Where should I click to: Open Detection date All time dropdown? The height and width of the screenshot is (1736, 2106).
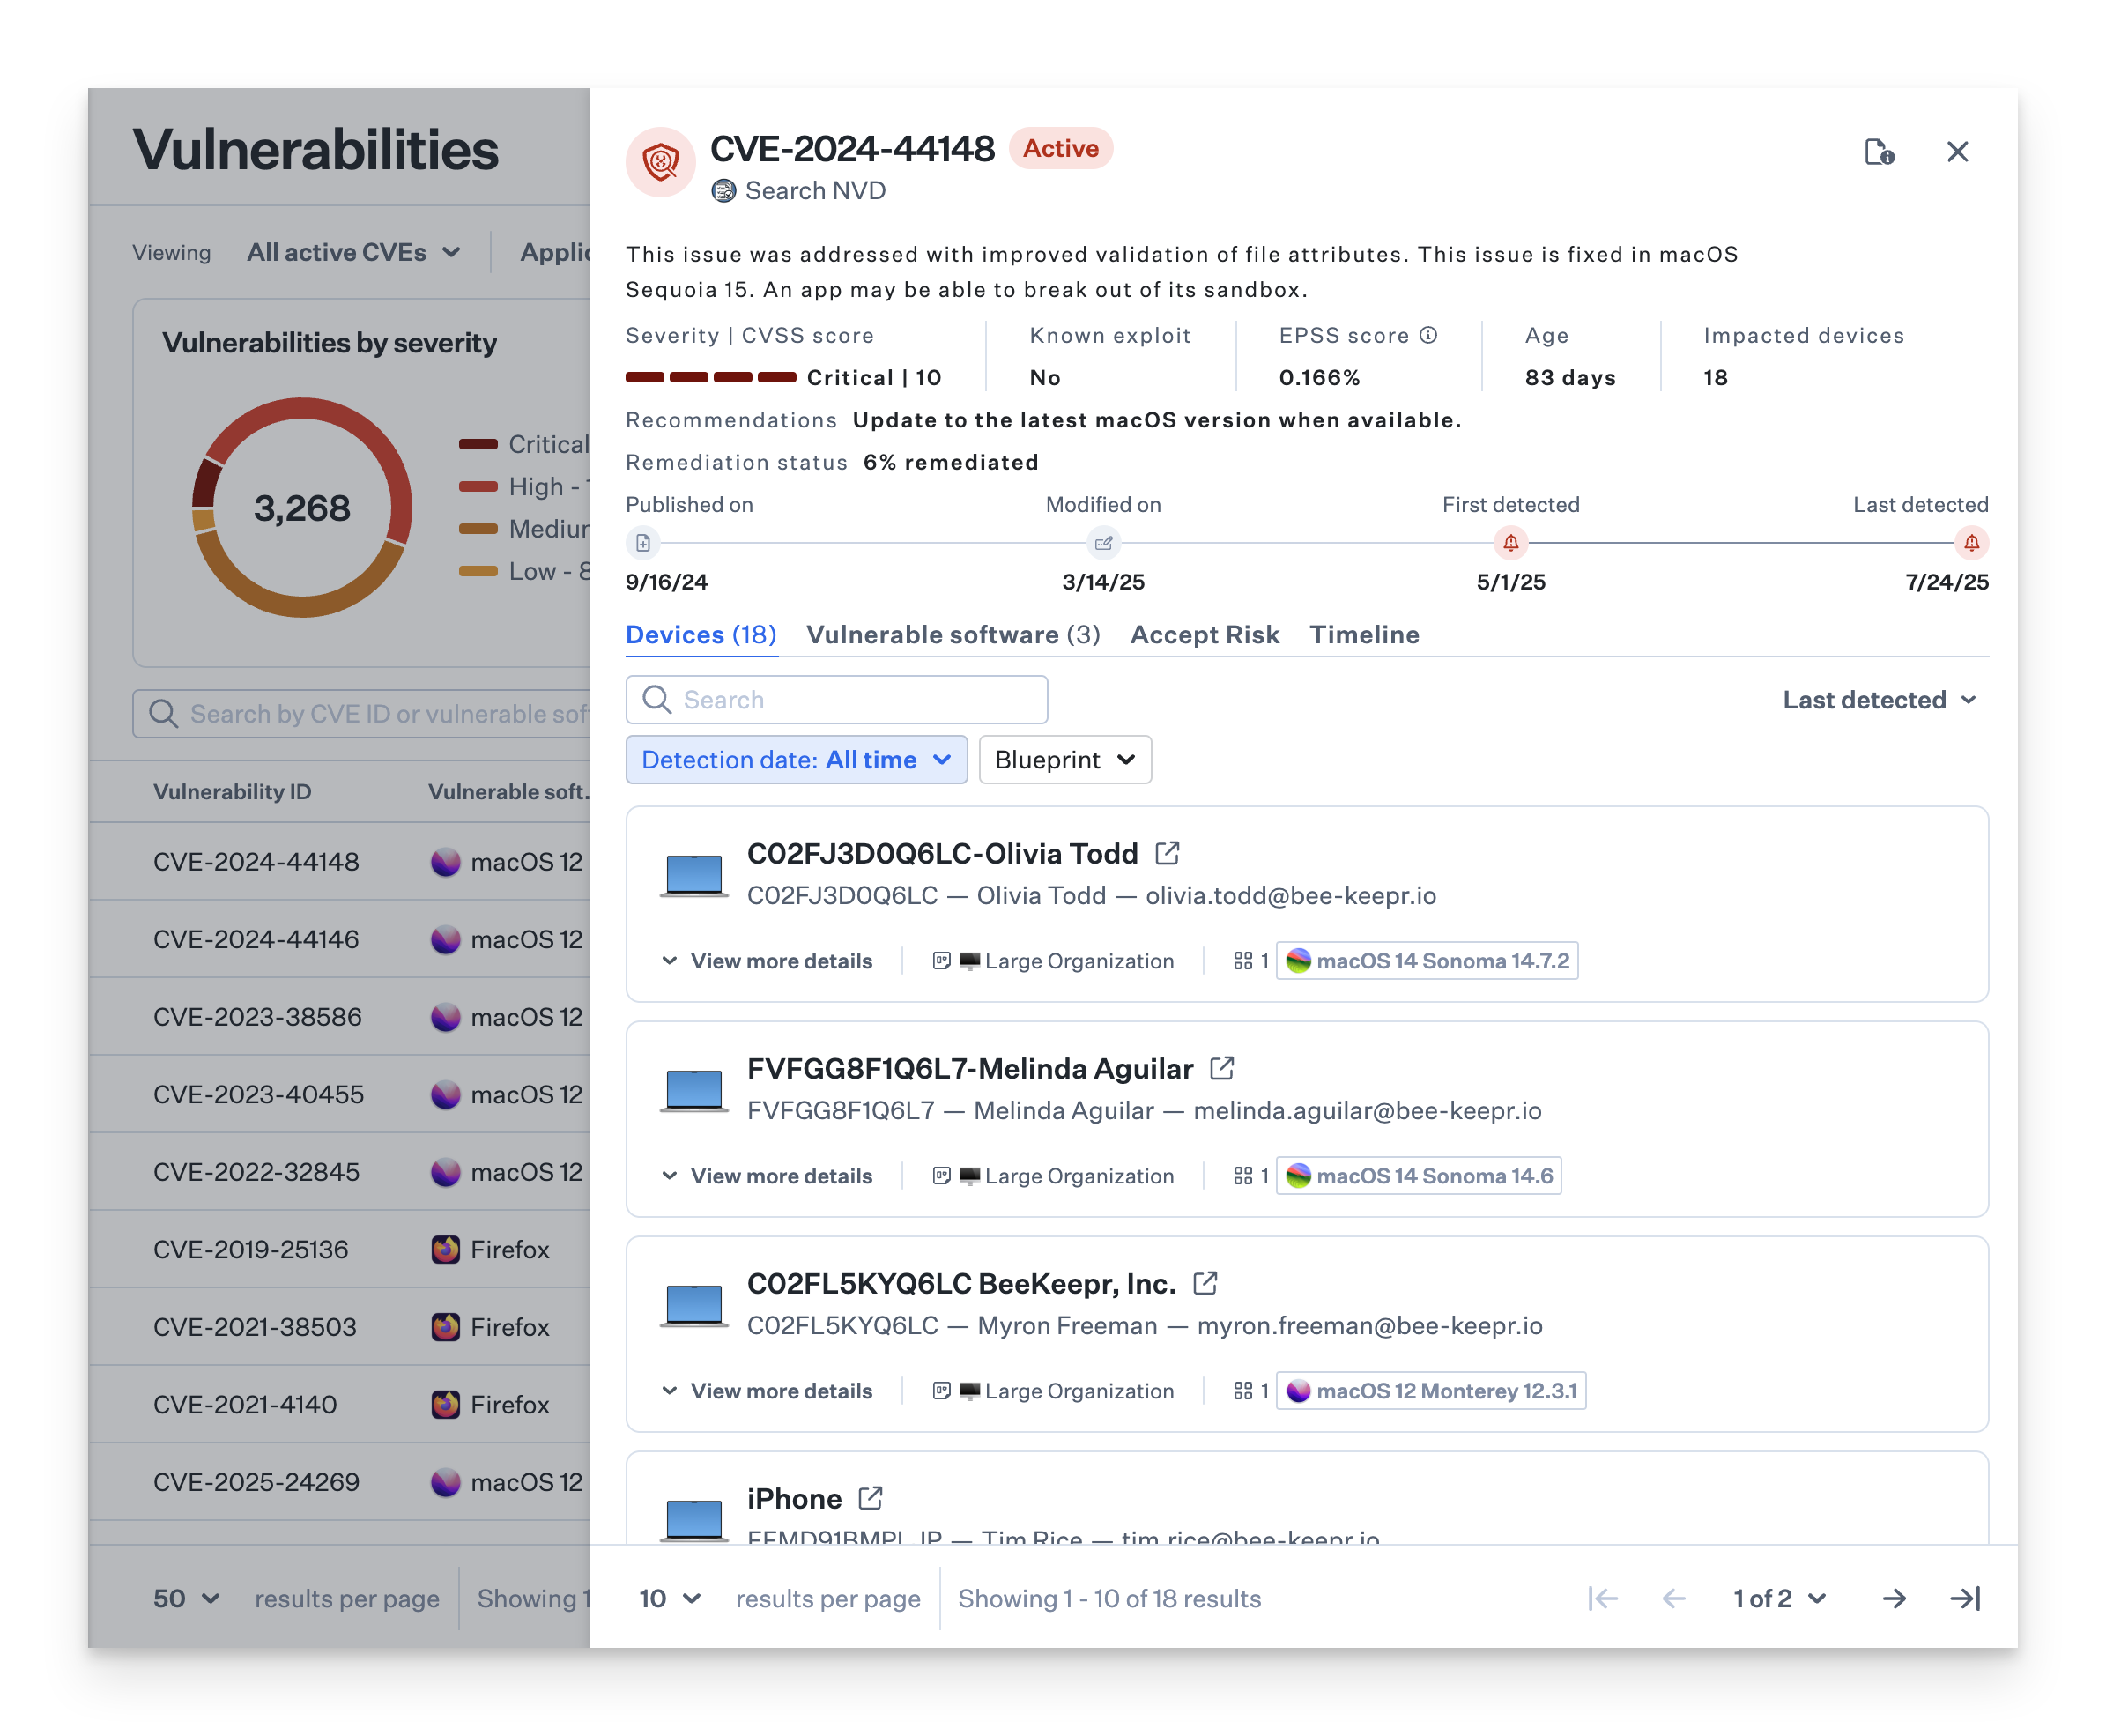click(x=796, y=760)
